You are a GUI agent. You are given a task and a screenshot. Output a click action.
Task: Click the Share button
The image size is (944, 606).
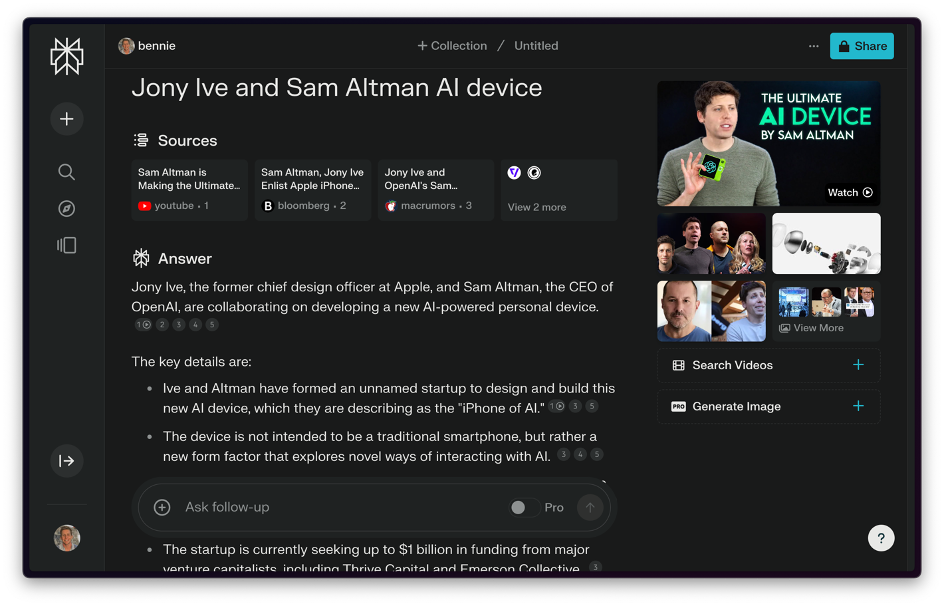[x=862, y=46]
